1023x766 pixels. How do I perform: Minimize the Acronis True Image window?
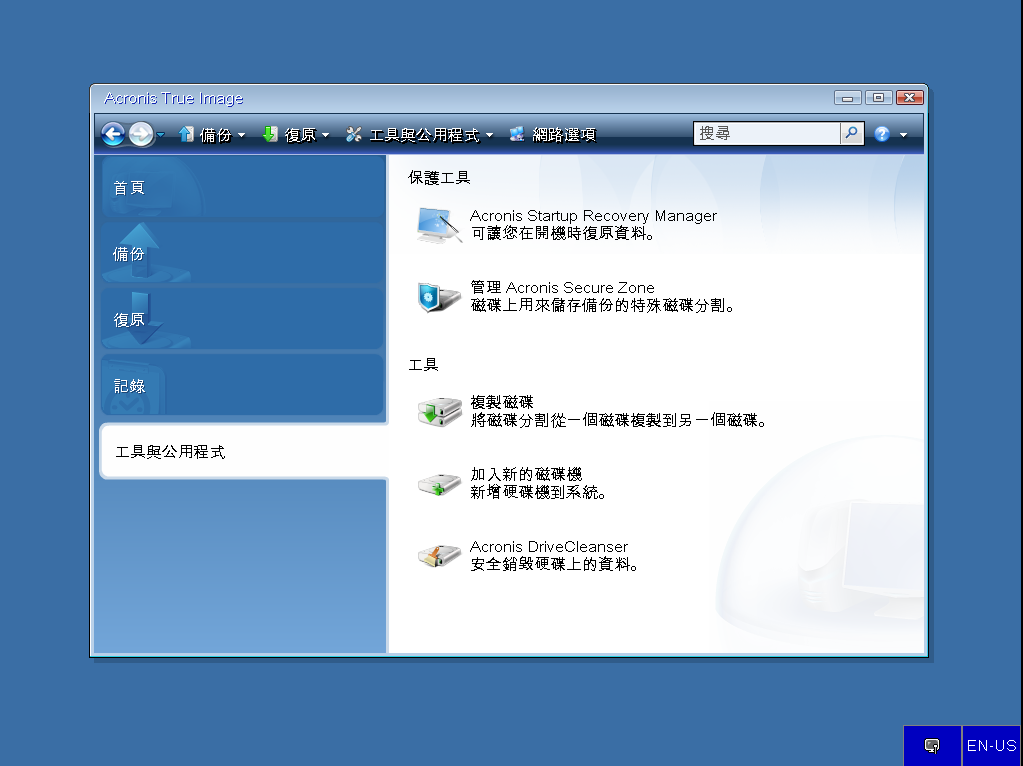click(847, 98)
